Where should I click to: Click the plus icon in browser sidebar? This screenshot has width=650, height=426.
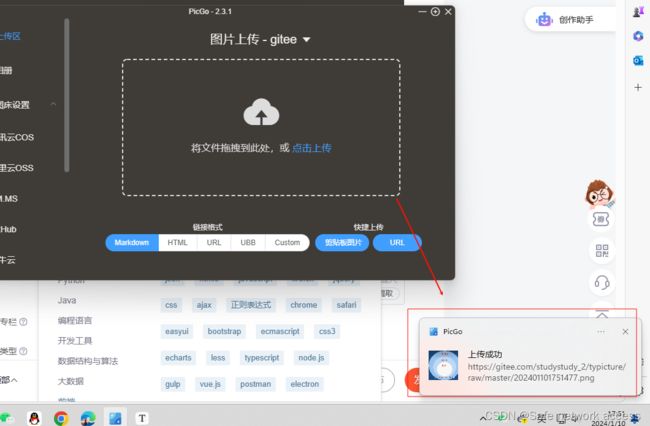[x=638, y=87]
